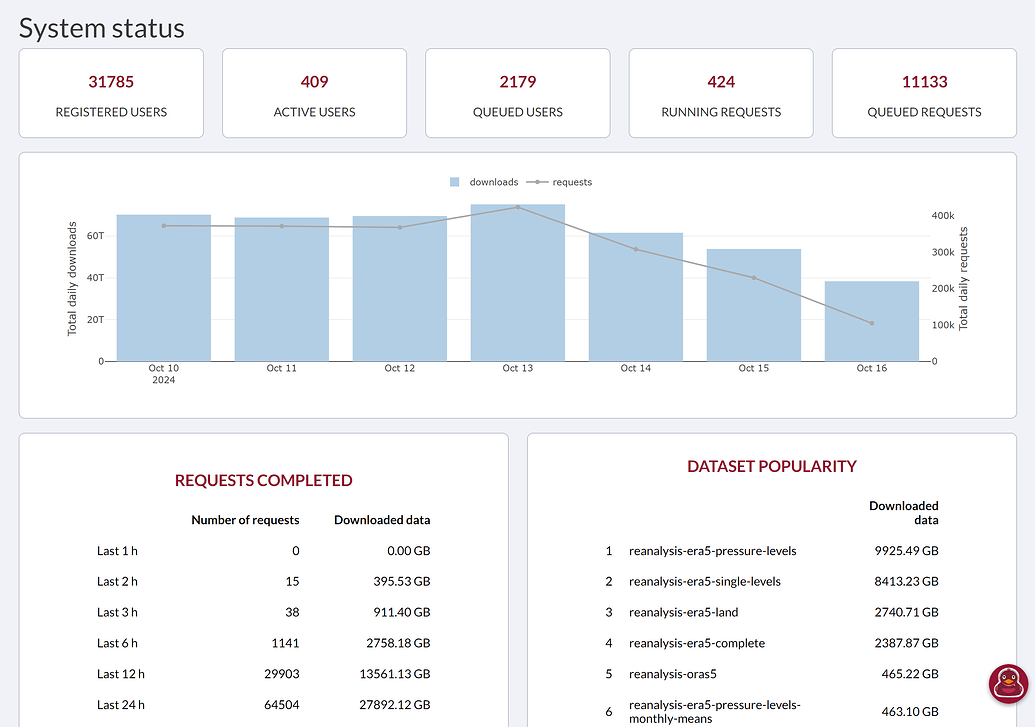This screenshot has height=727, width=1035.
Task: Click Downloaded data header in Requests Completed
Action: (x=382, y=520)
